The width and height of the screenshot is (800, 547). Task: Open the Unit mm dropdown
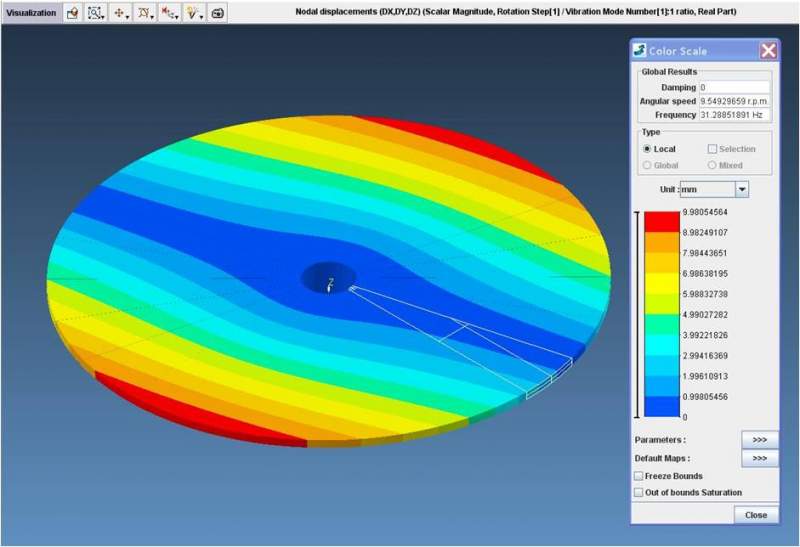click(742, 189)
